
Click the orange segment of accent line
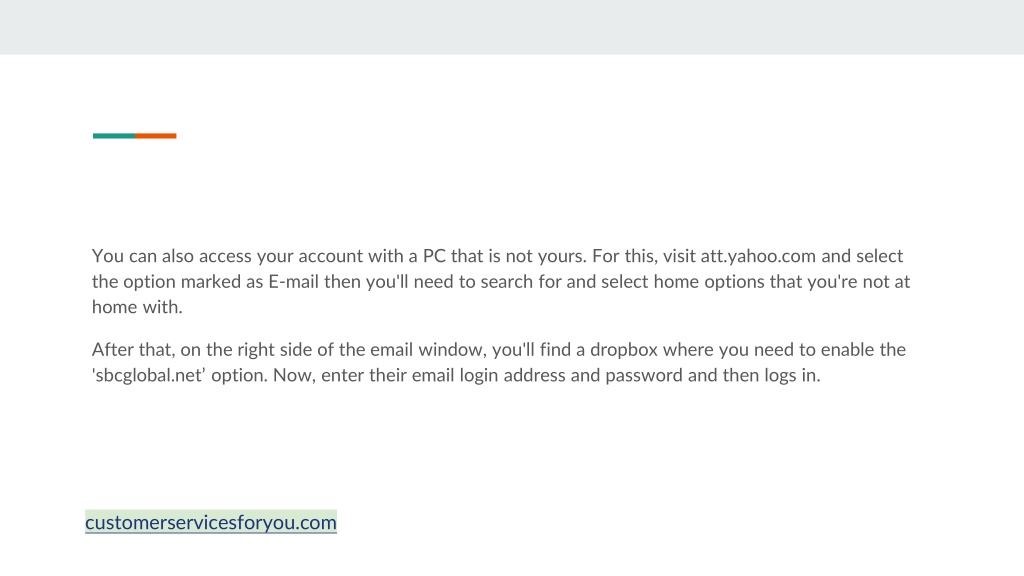(x=155, y=136)
